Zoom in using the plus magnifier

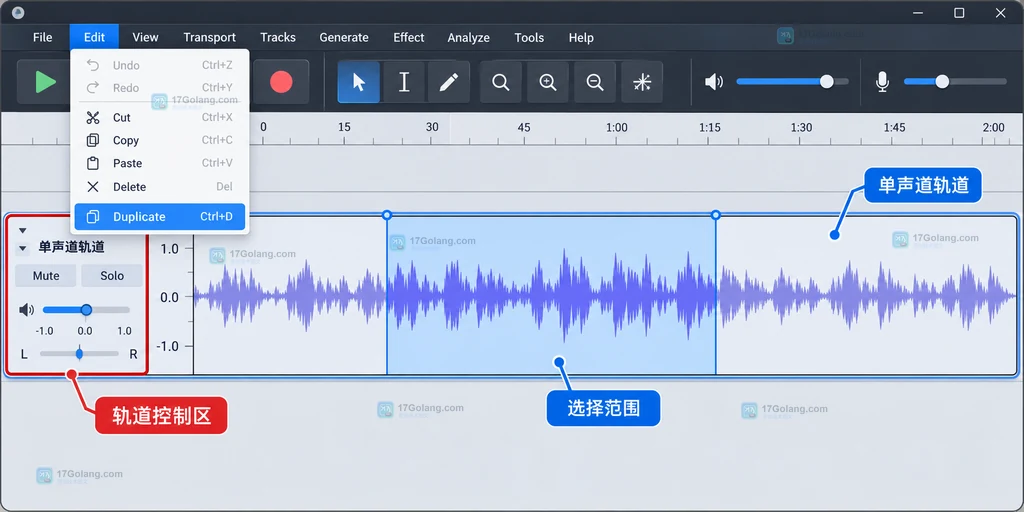548,82
